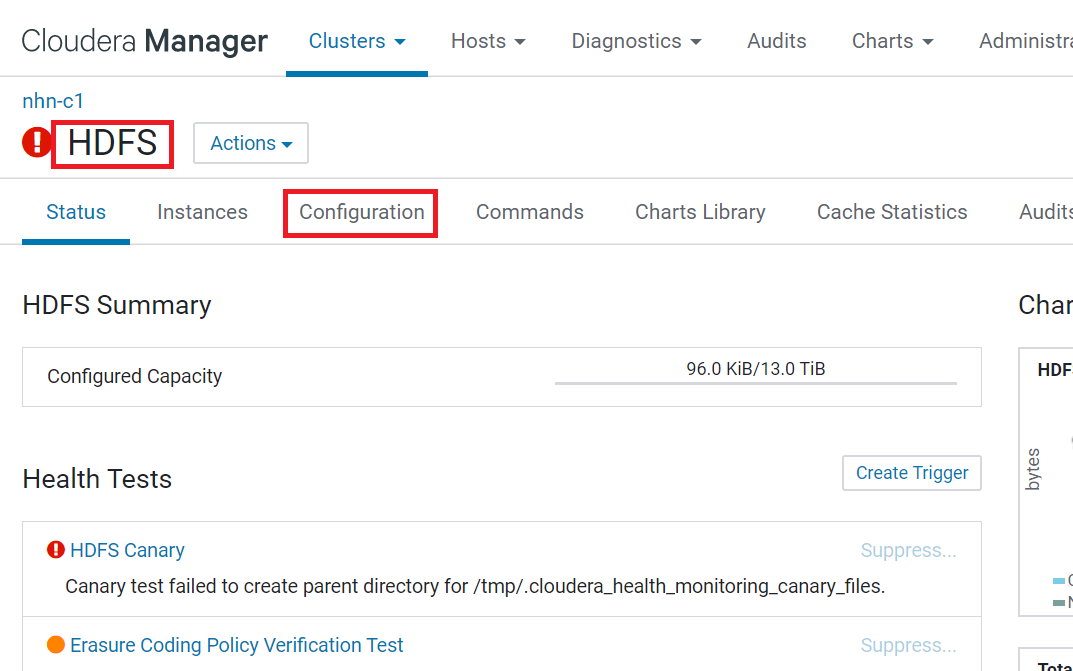Image resolution: width=1073 pixels, height=671 pixels.
Task: Open the nhn-c1 cluster link
Action: [53, 101]
